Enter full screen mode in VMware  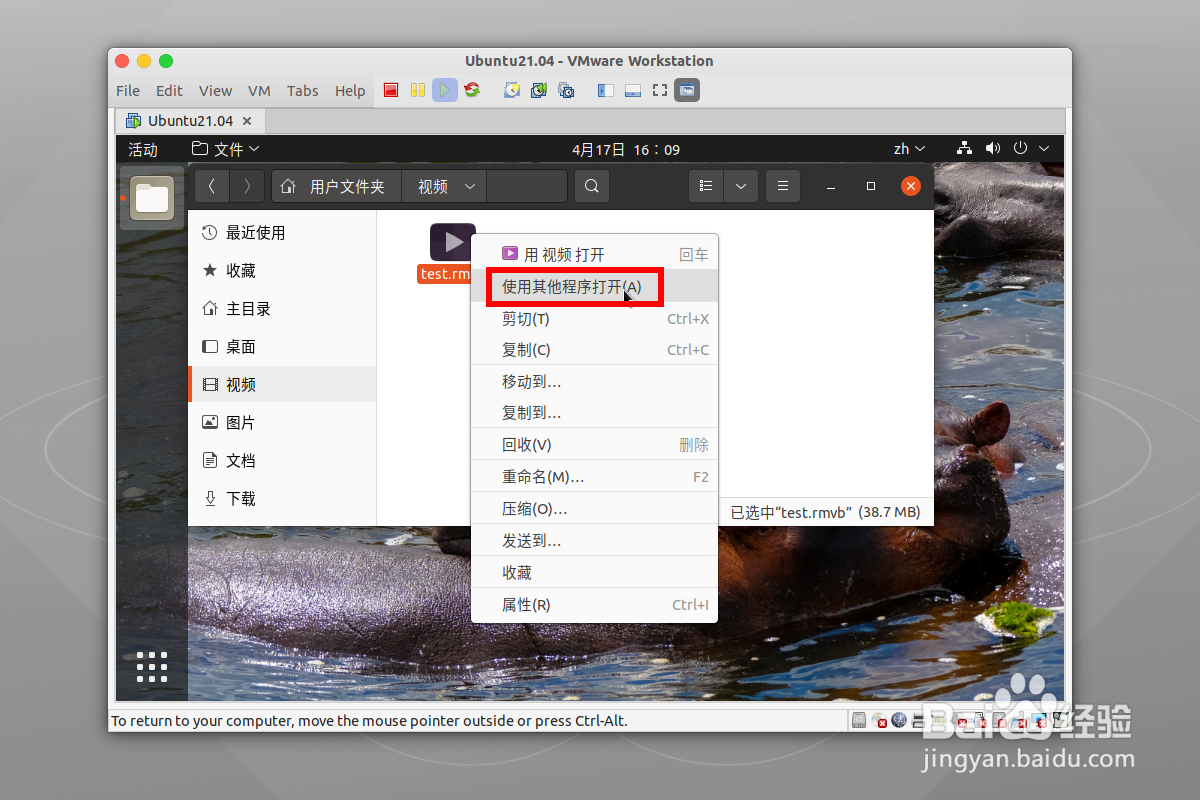coord(659,90)
